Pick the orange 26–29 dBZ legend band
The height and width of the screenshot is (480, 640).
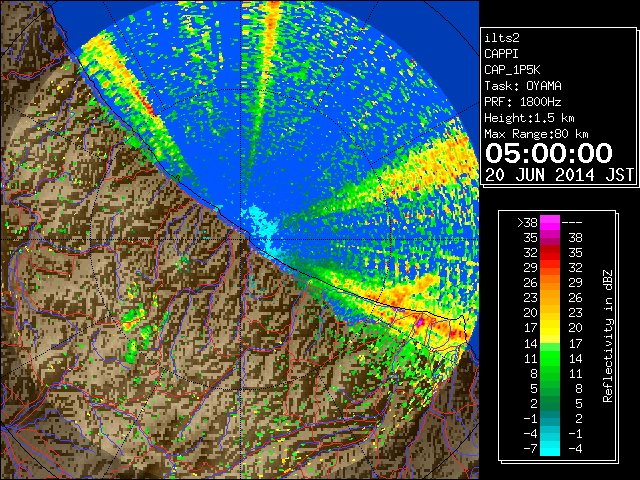click(550, 283)
